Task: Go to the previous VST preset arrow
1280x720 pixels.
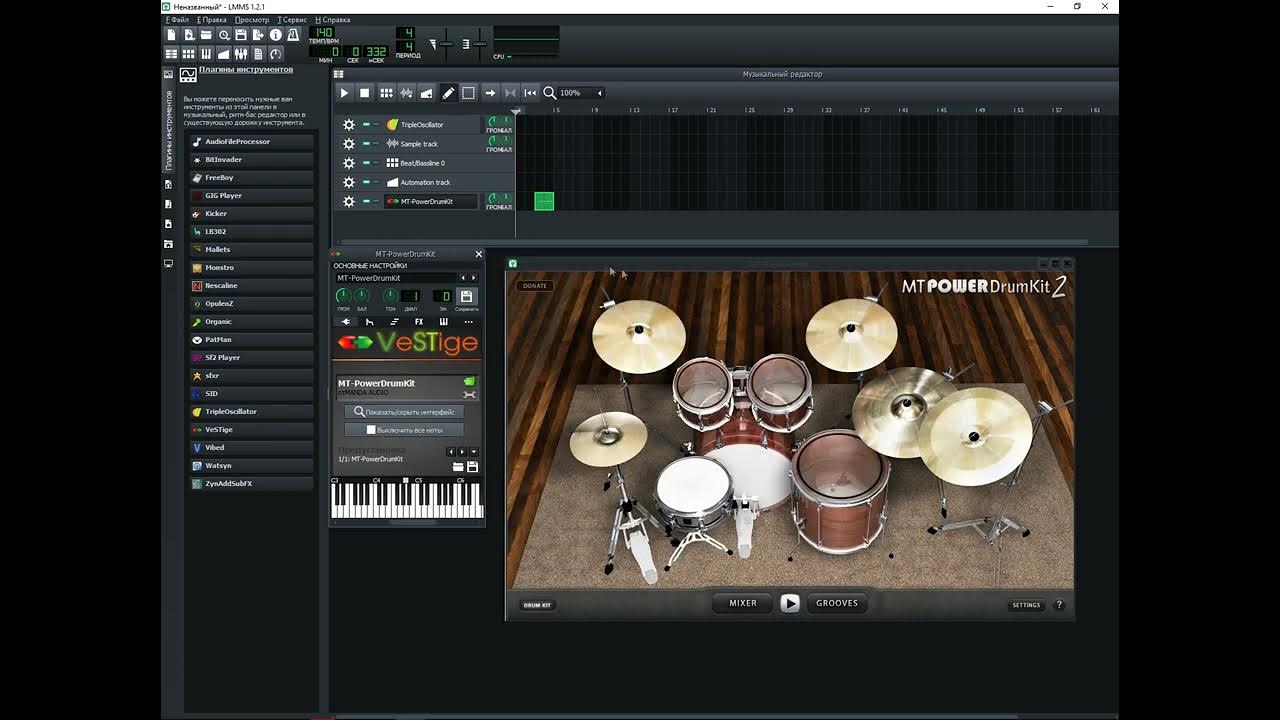Action: click(x=451, y=452)
